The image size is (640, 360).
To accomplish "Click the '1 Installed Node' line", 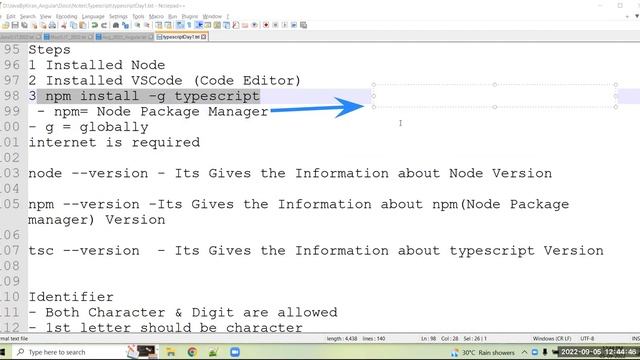I will pos(97,65).
